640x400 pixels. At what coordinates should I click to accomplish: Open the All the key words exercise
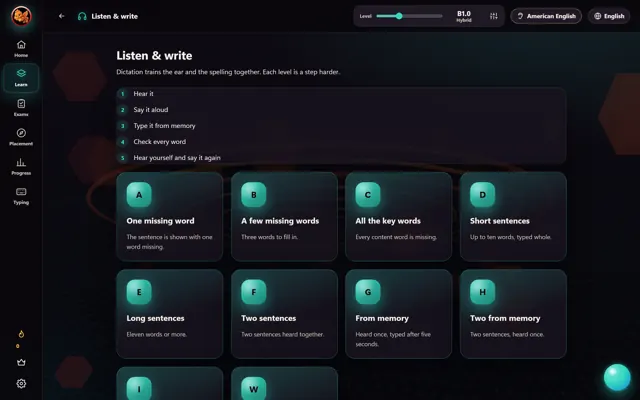tap(399, 217)
